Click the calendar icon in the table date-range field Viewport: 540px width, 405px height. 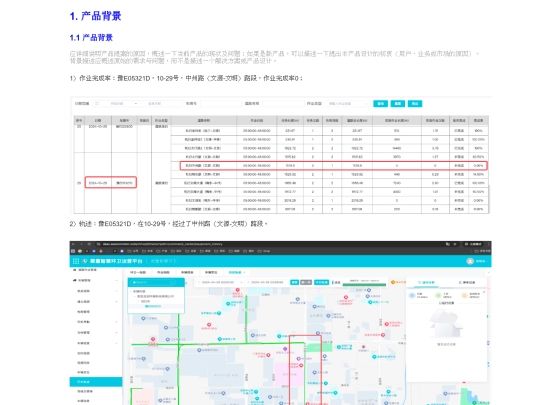click(x=97, y=103)
